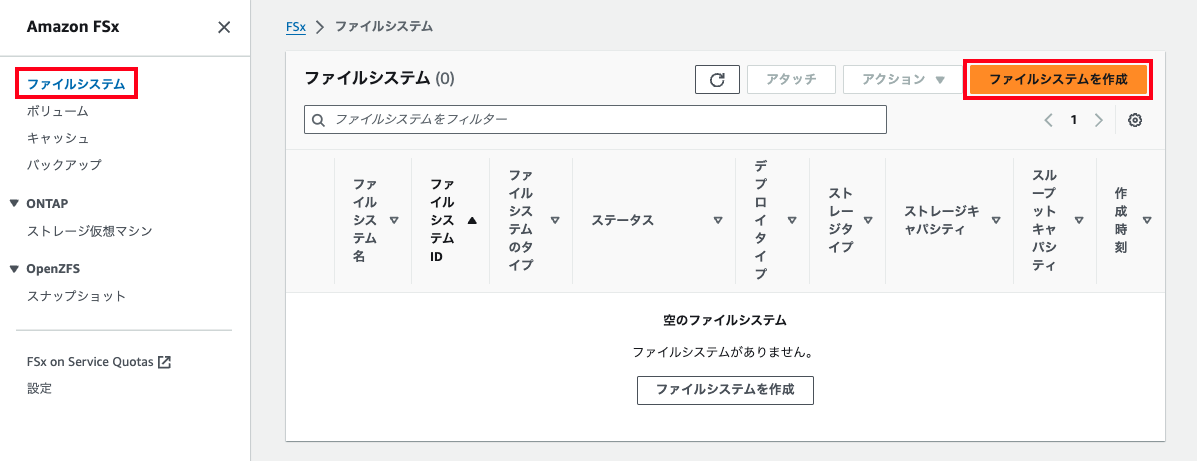Click white ファイルシステムを作成 button in empty table
This screenshot has width=1197, height=461.
pos(725,390)
